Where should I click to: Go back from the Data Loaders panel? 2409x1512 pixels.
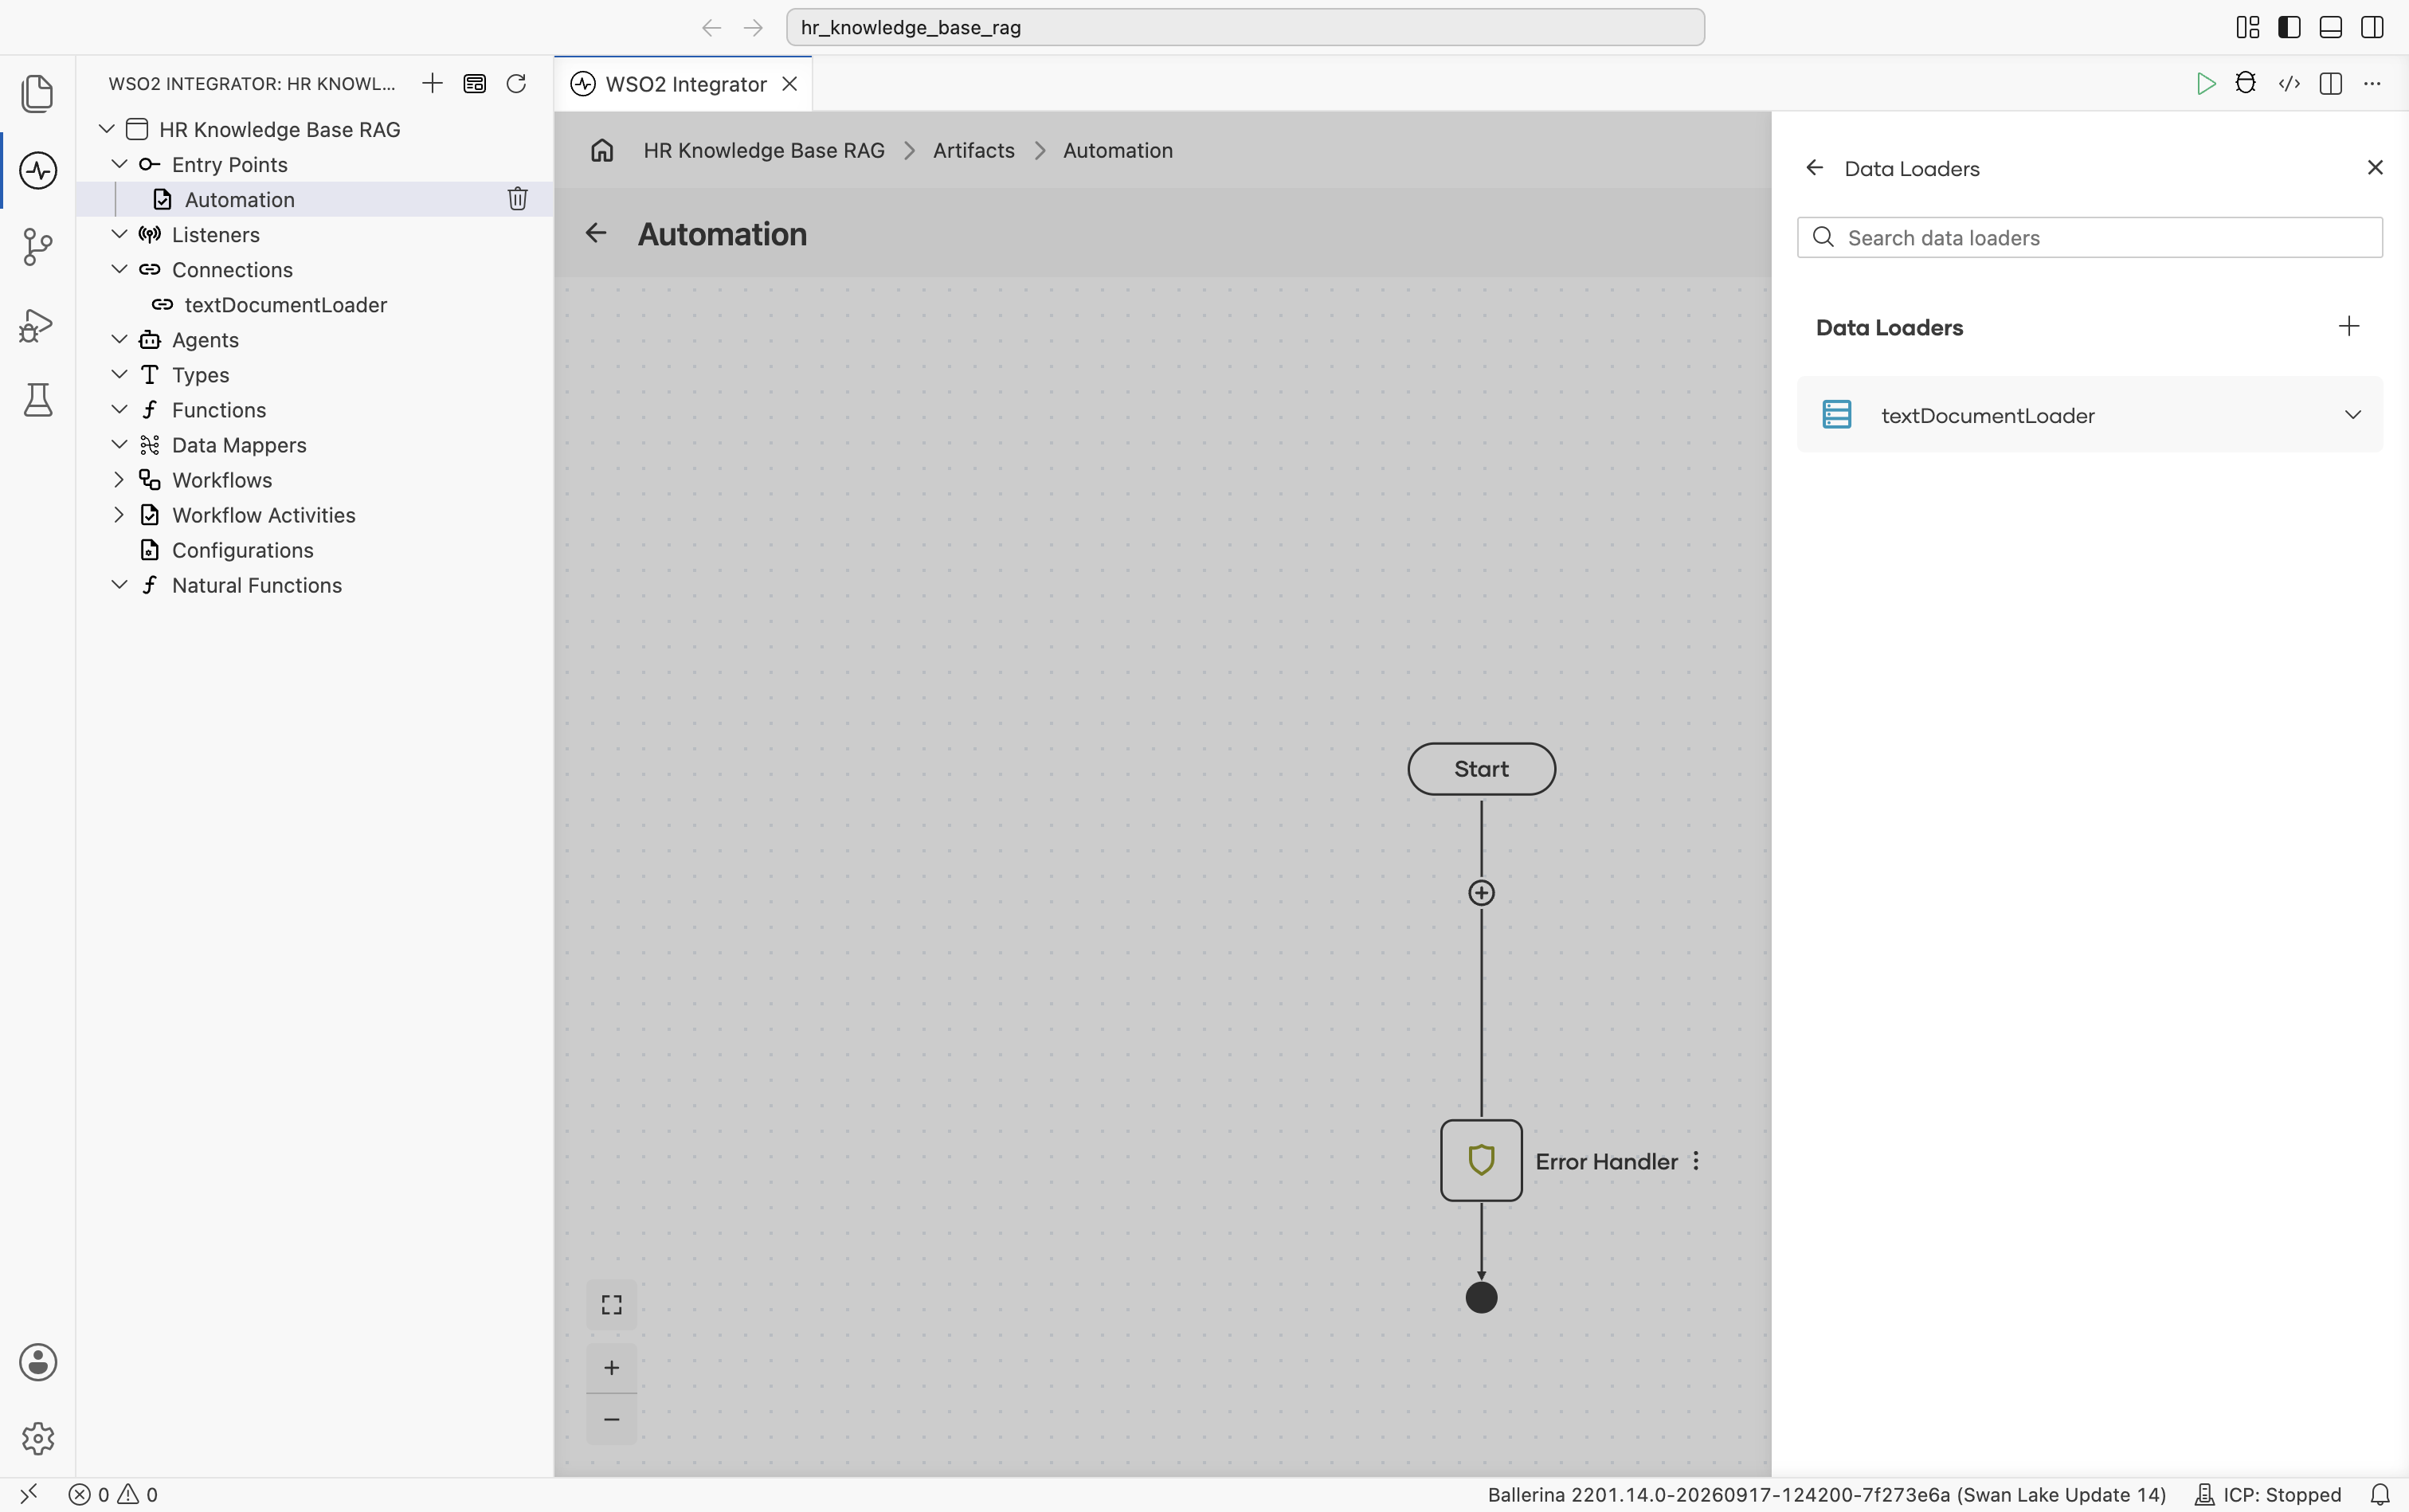coord(1814,167)
